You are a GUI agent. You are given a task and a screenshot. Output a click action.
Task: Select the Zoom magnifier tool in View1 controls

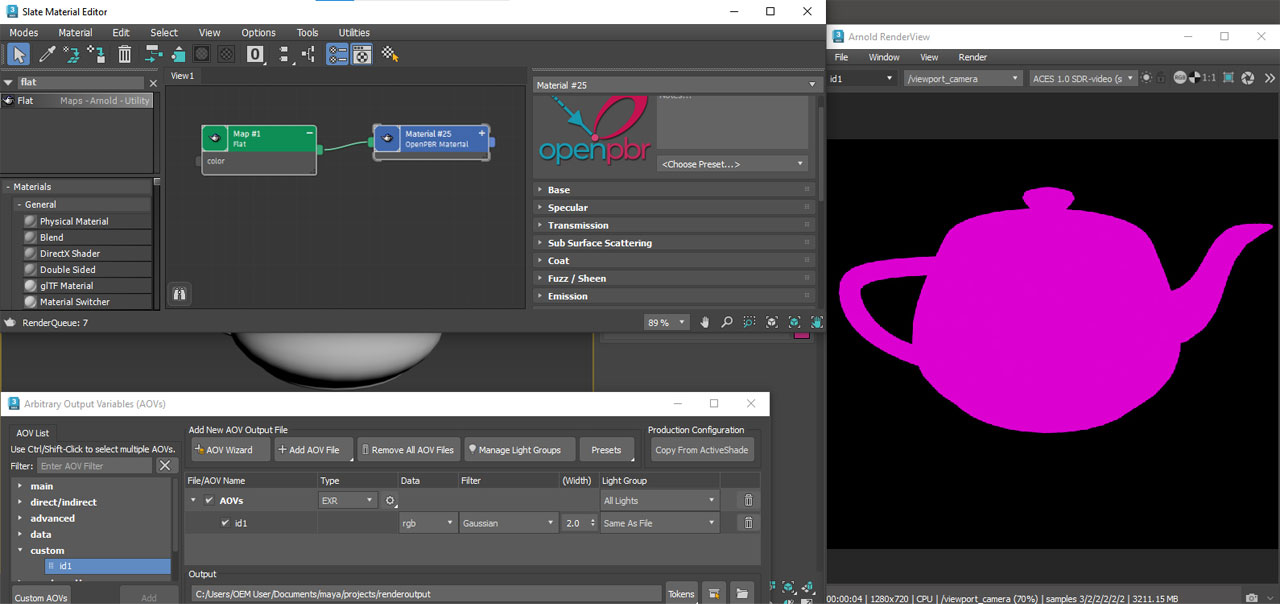(x=727, y=322)
